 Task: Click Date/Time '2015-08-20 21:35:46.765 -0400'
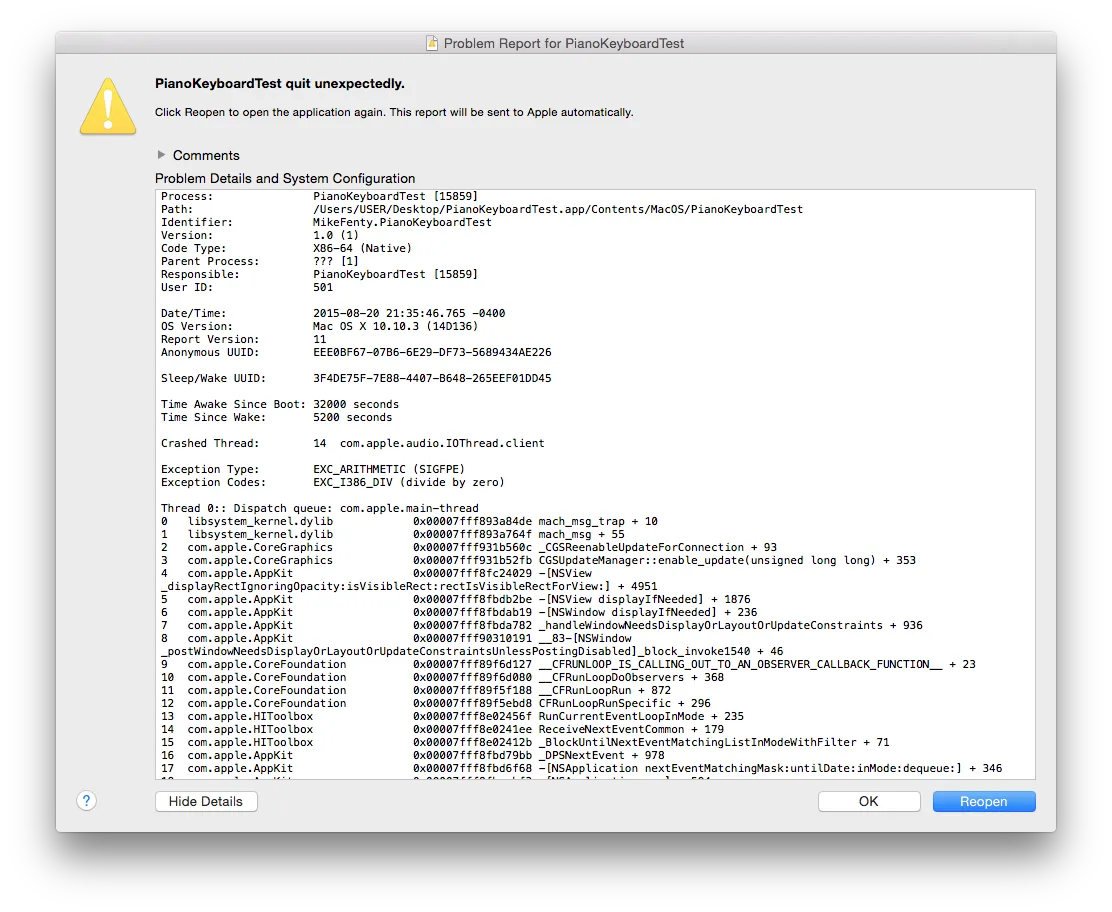(409, 313)
